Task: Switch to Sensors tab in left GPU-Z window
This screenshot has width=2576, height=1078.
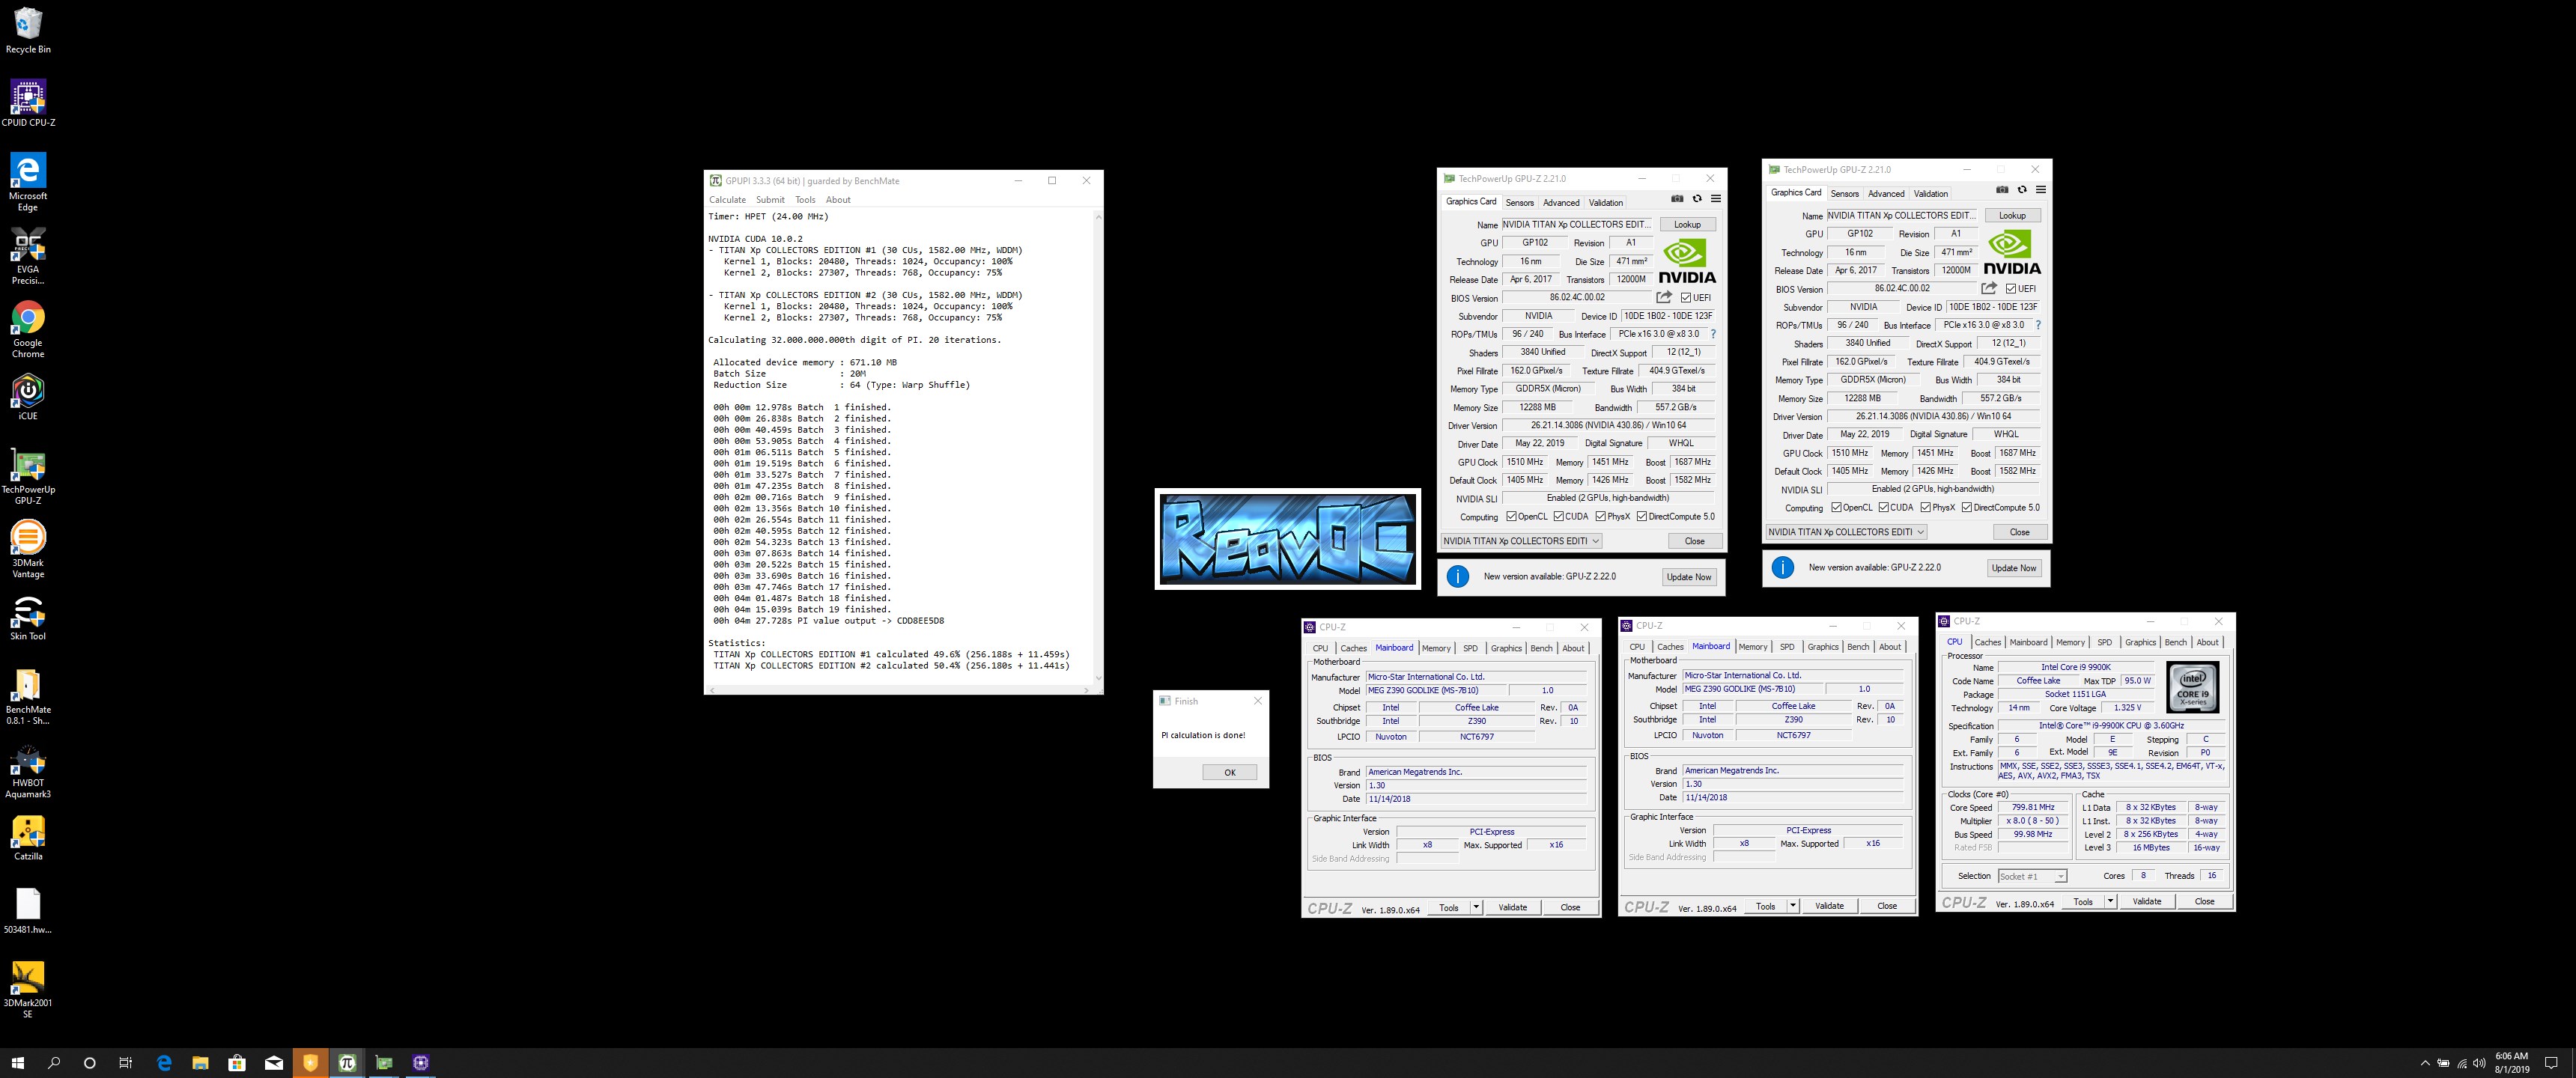Action: (1519, 203)
